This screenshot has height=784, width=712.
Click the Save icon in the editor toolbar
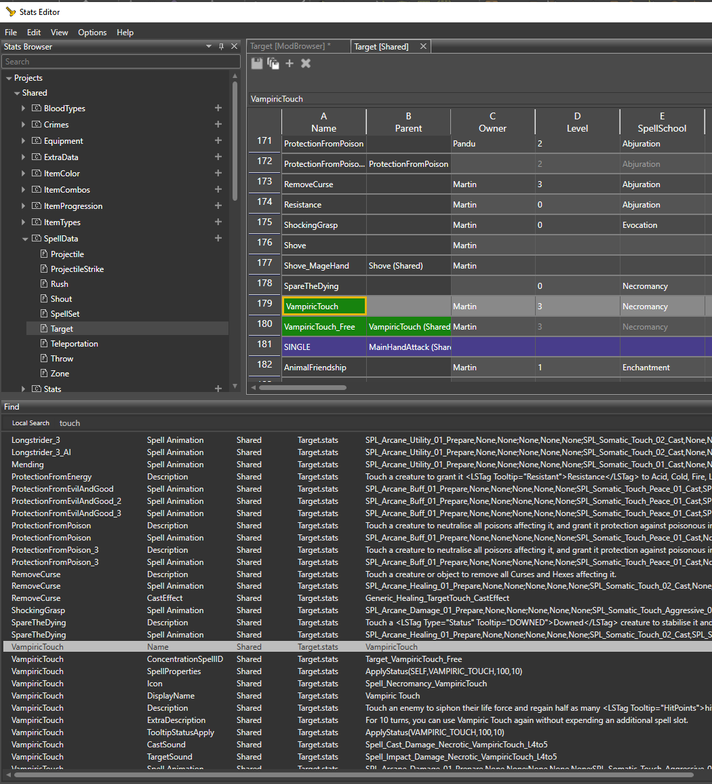[x=257, y=64]
